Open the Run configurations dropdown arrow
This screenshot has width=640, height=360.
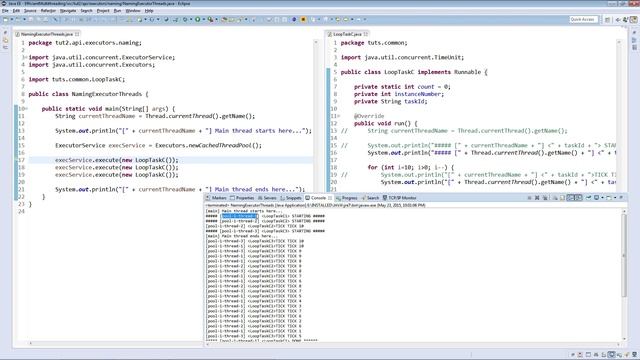tap(203, 19)
